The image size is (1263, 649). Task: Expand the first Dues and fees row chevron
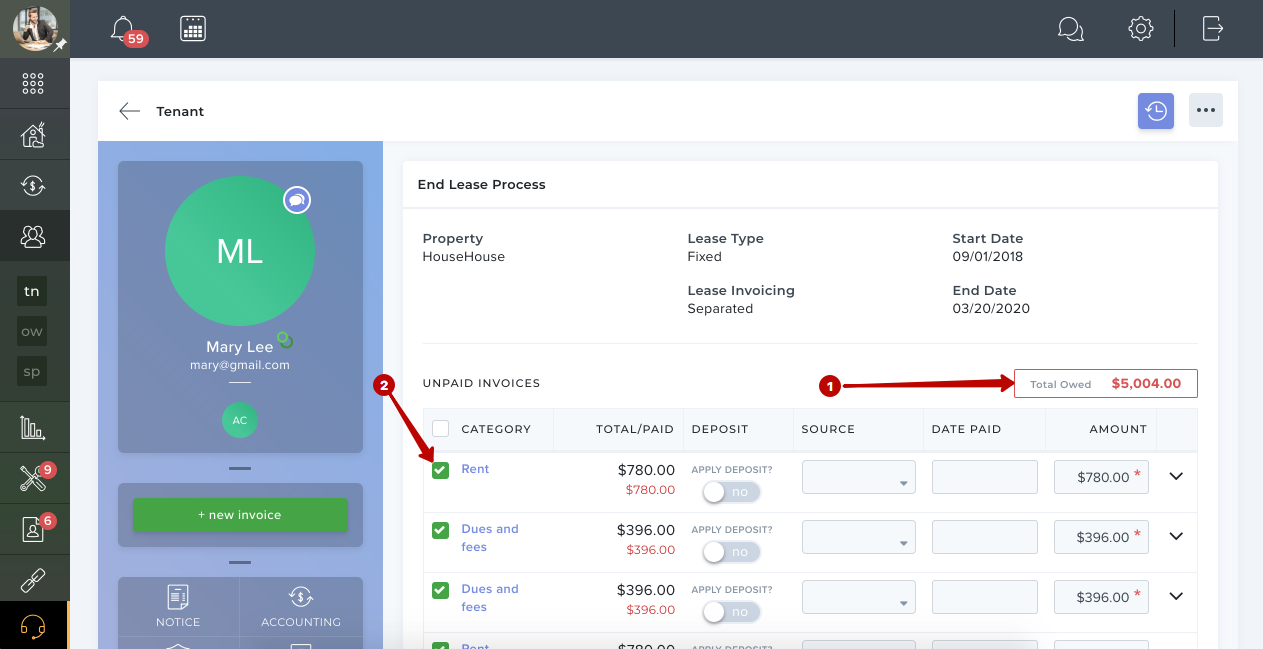(1176, 537)
